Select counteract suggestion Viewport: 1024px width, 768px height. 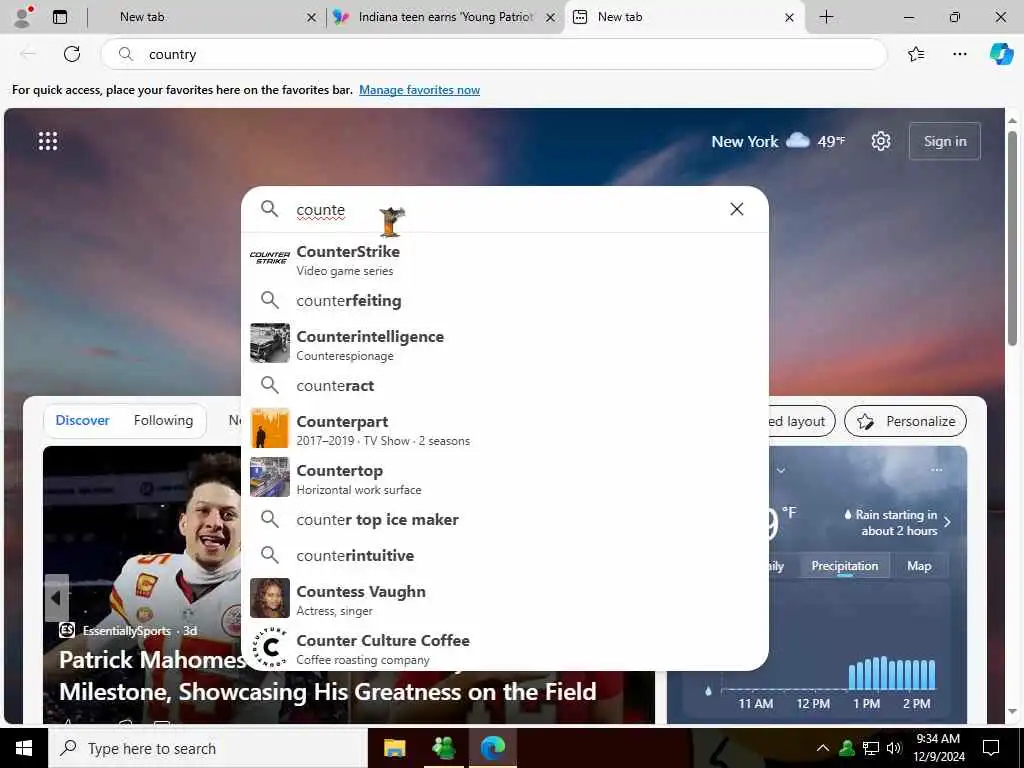pos(505,385)
